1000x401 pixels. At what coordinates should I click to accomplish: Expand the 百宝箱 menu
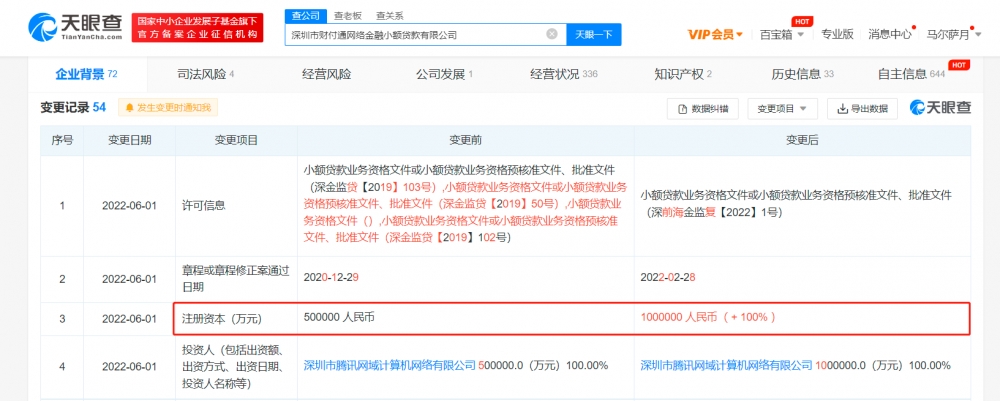782,34
